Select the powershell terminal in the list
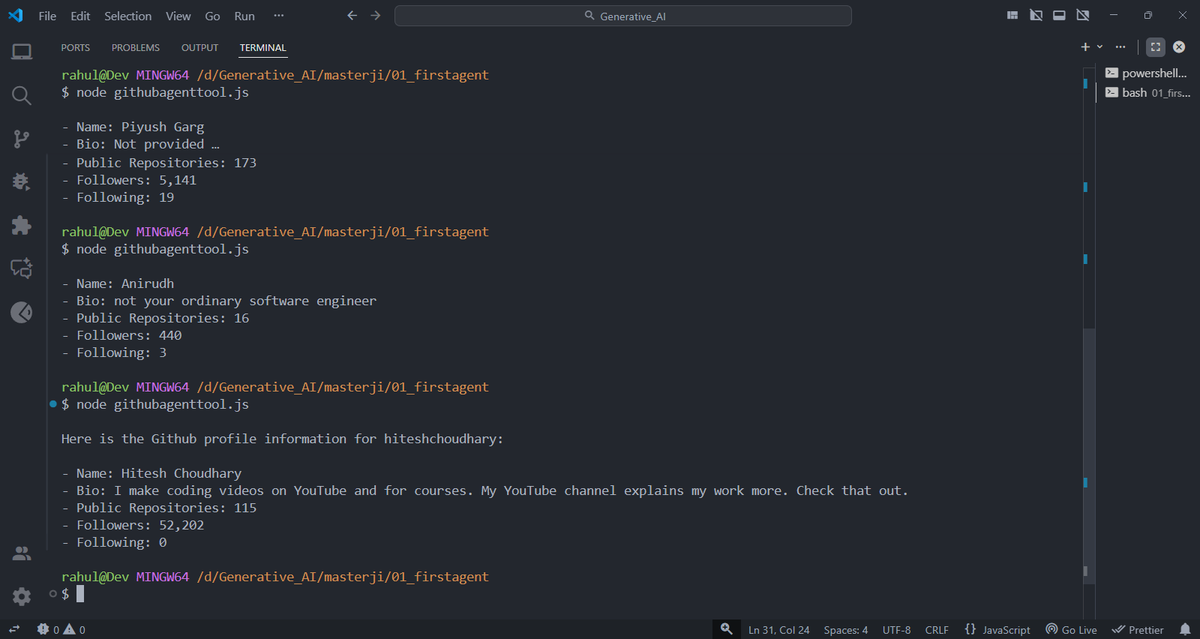 pyautogui.click(x=1146, y=72)
